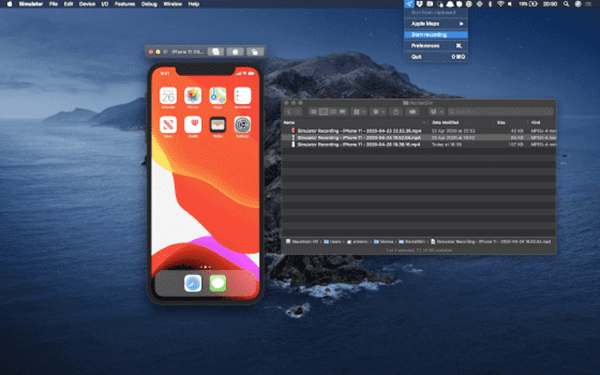Open the Health app icon
The height and width of the screenshot is (375, 600).
193,125
